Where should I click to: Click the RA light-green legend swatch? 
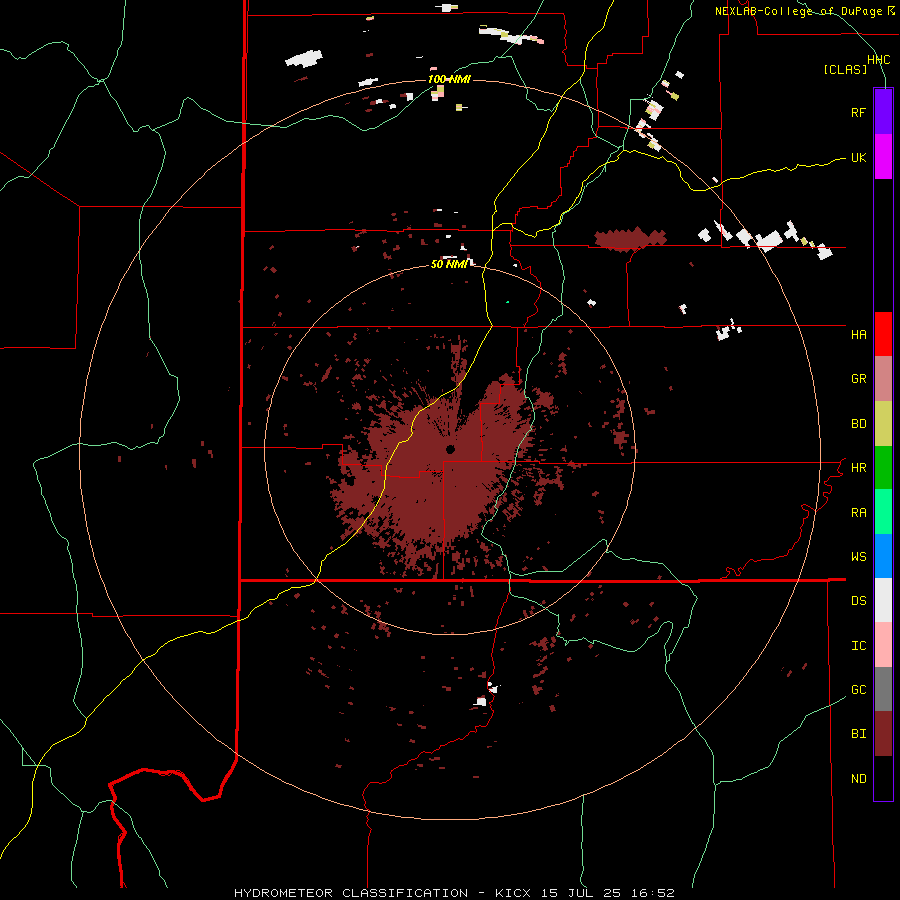point(883,512)
